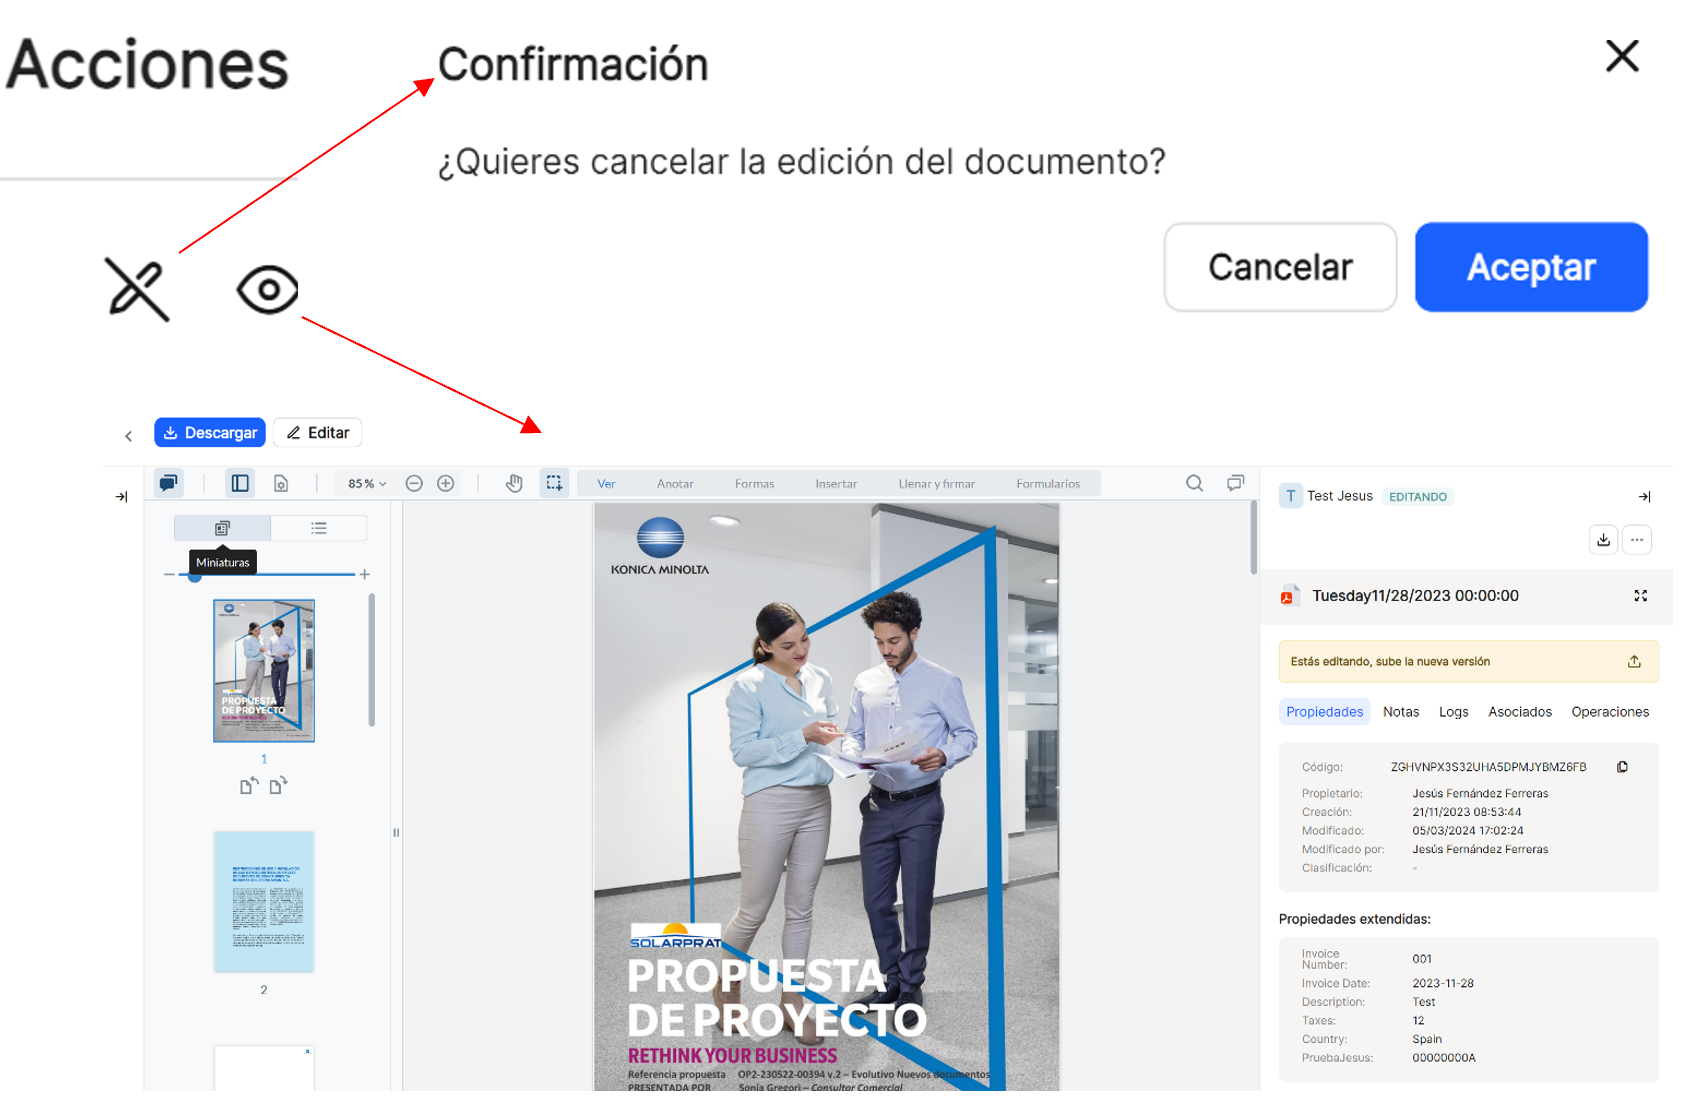Click the download icon in properties panel
The width and height of the screenshot is (1698, 1098).
(1603, 540)
